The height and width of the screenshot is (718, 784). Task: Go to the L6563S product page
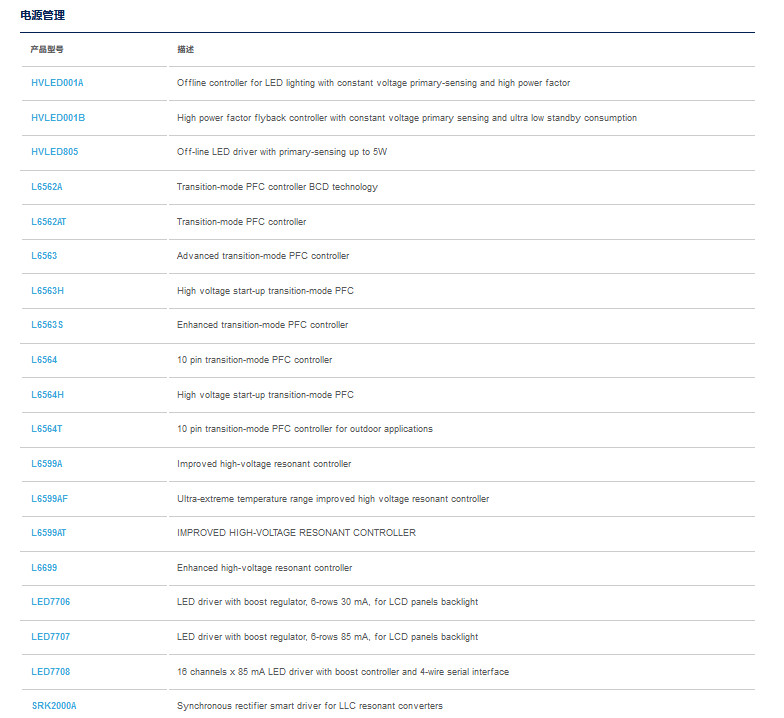tap(47, 325)
